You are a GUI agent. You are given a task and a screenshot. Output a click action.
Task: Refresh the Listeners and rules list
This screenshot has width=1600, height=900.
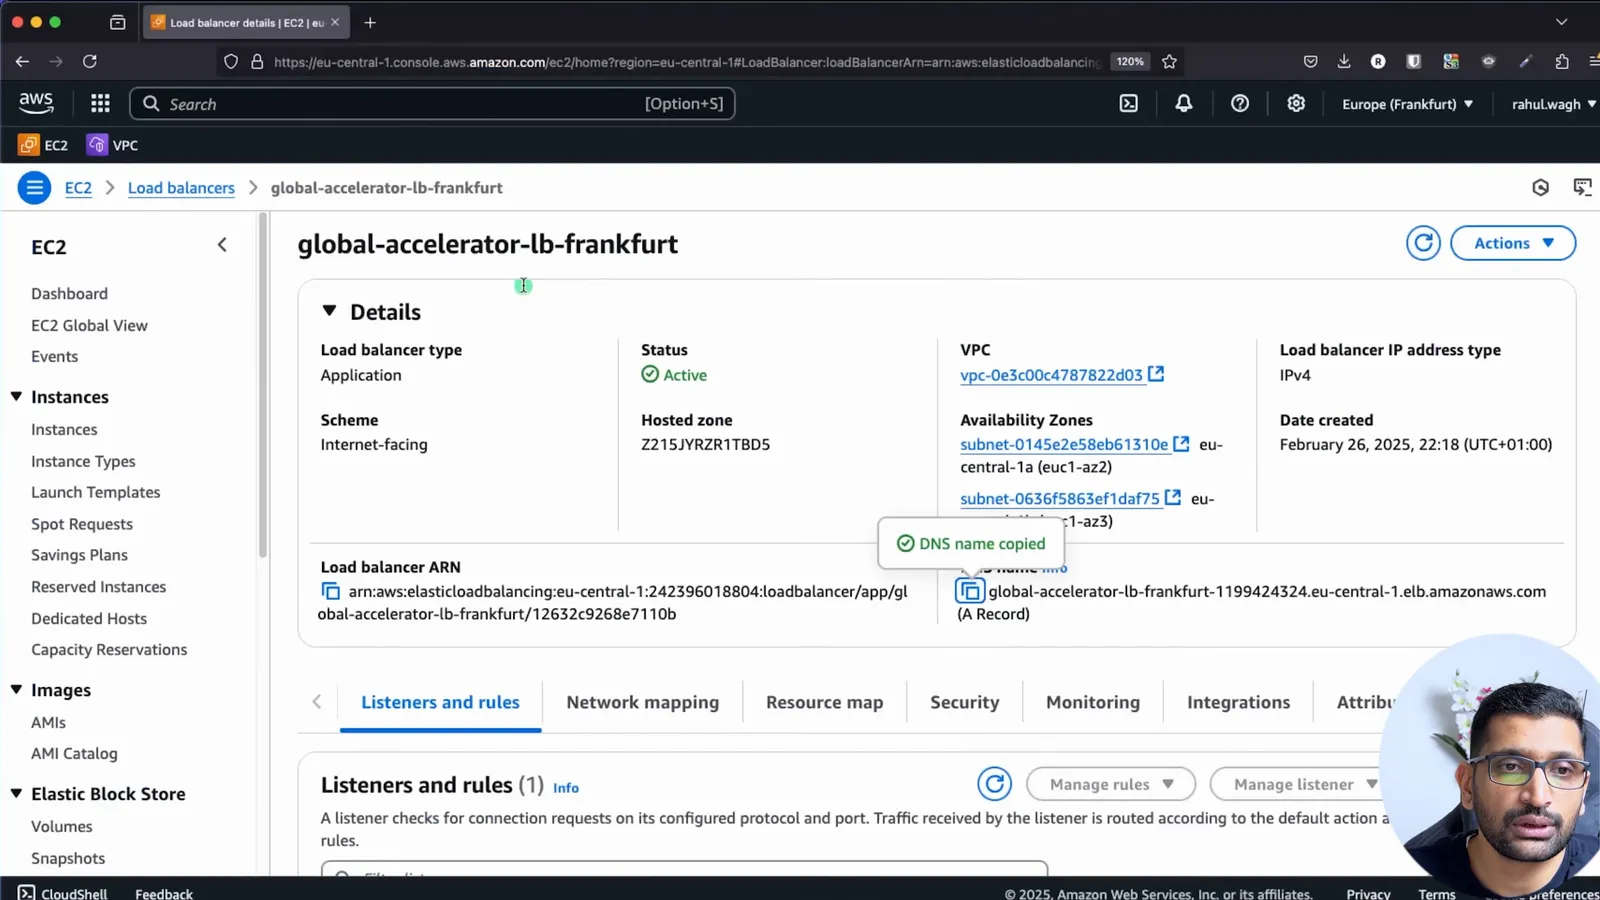994,784
